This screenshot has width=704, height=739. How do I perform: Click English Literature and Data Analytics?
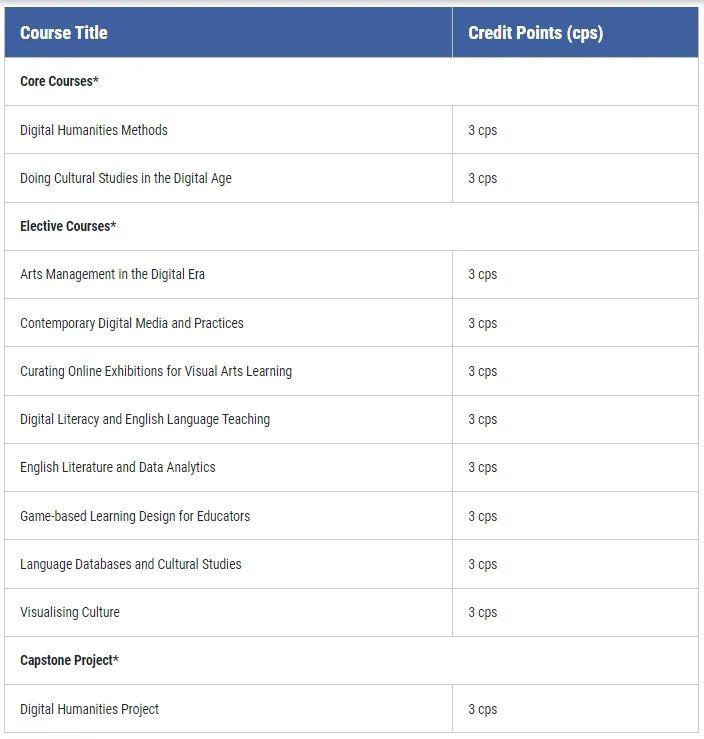[x=118, y=468]
